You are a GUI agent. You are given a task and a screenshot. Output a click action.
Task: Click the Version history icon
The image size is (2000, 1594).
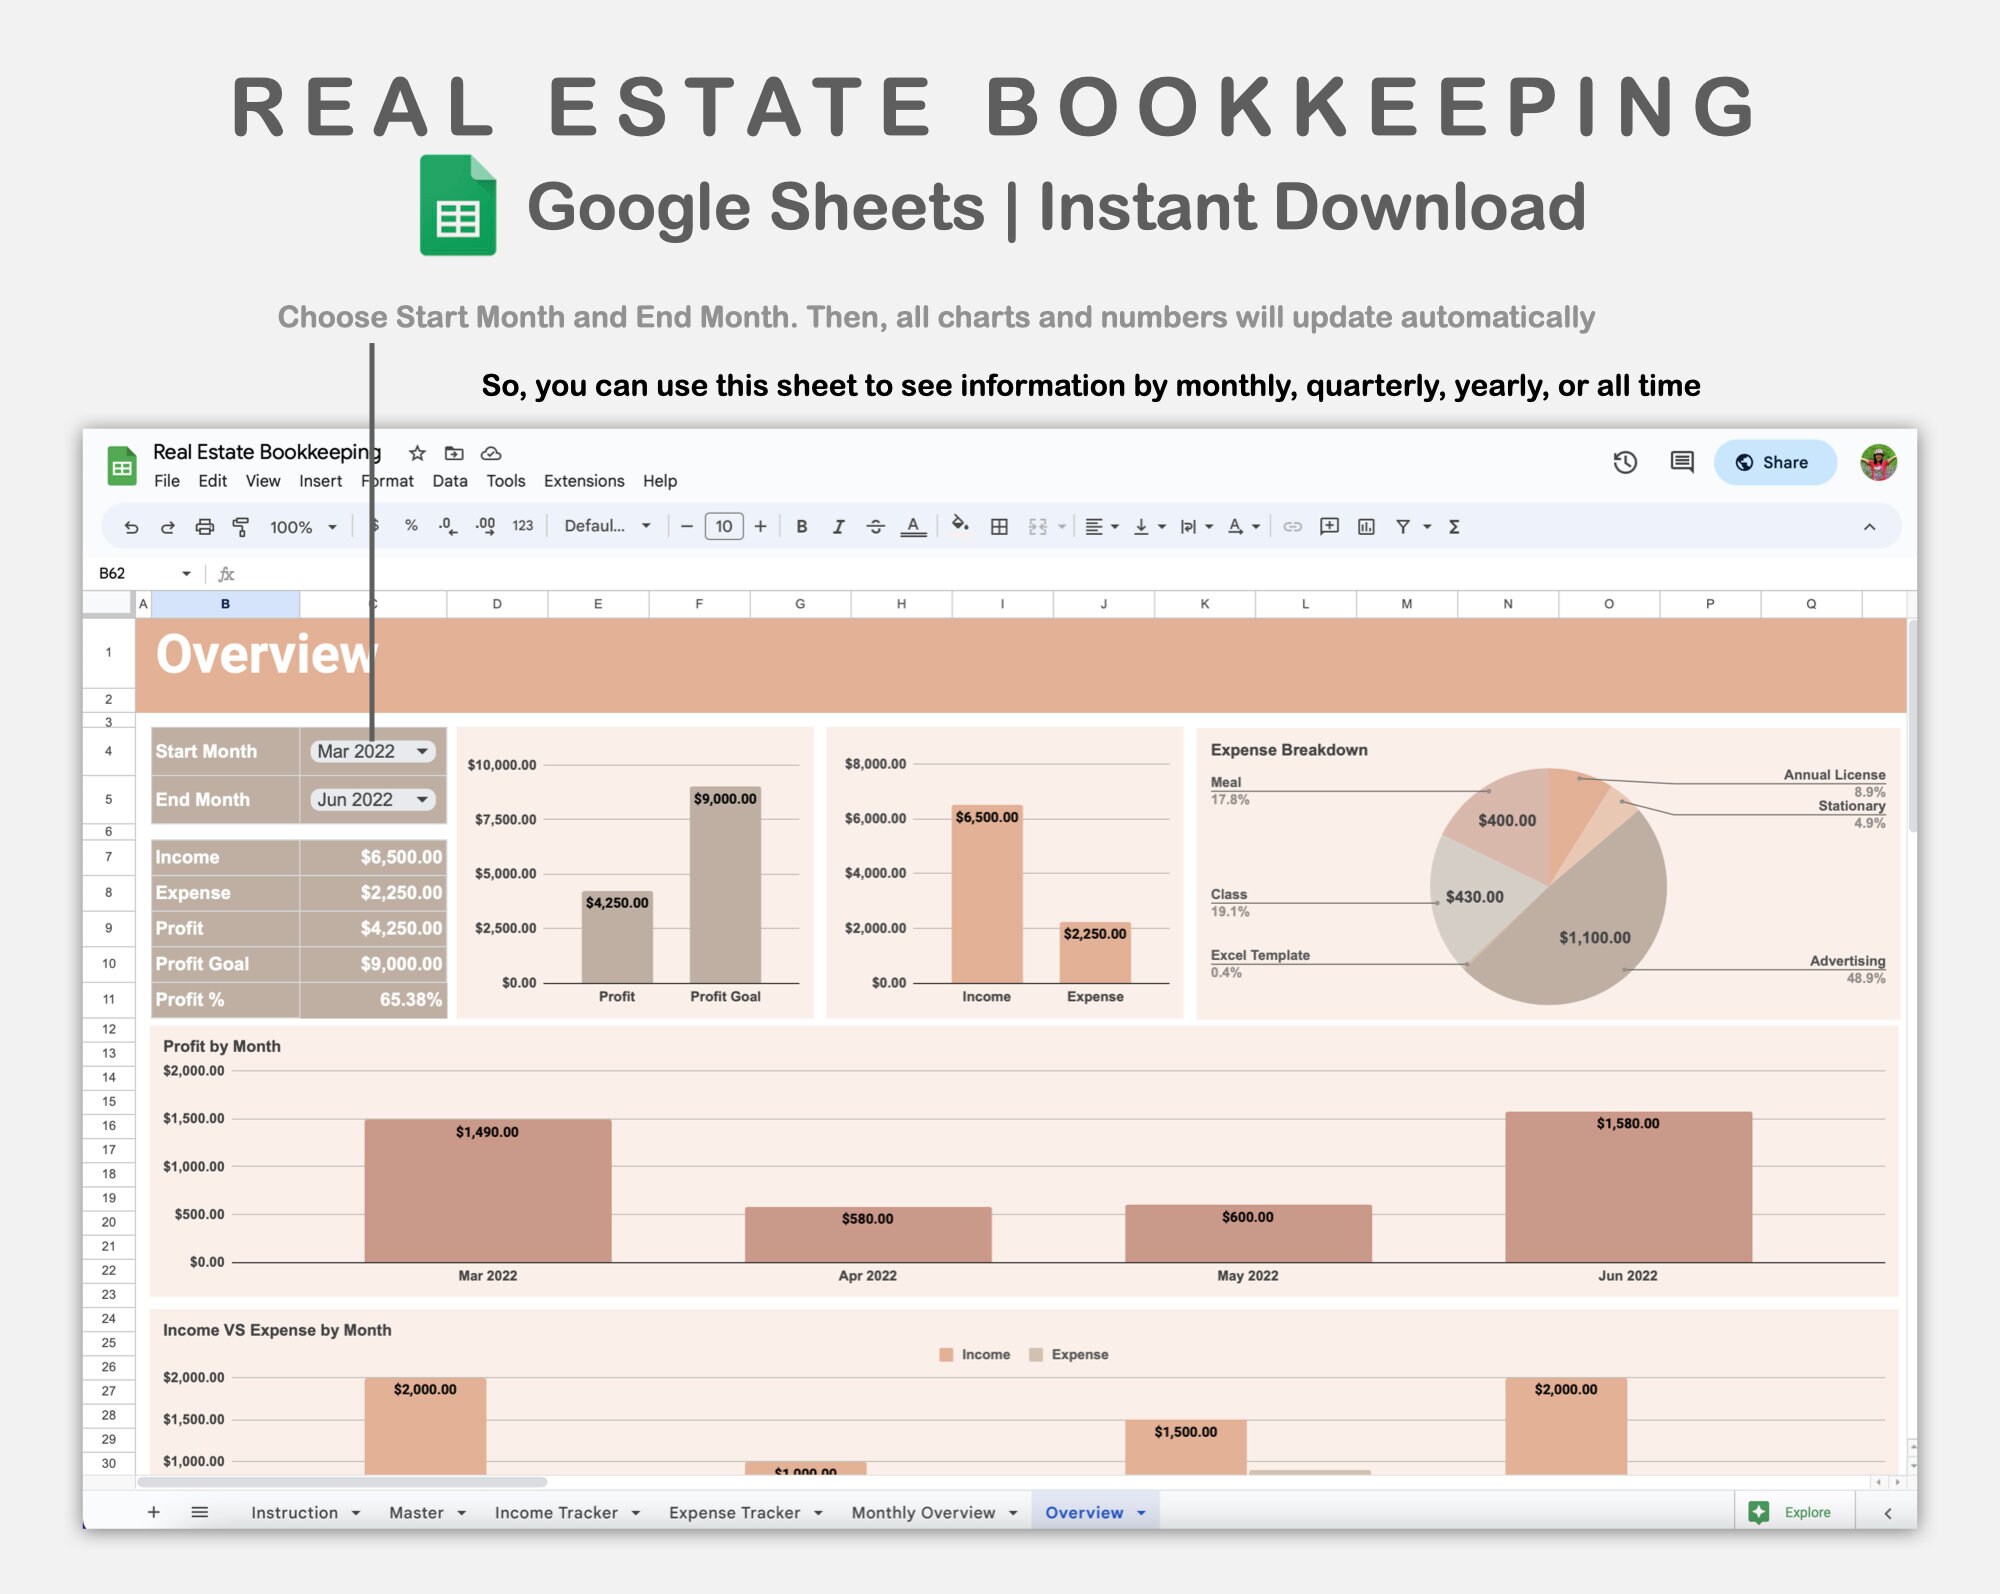coord(1624,462)
